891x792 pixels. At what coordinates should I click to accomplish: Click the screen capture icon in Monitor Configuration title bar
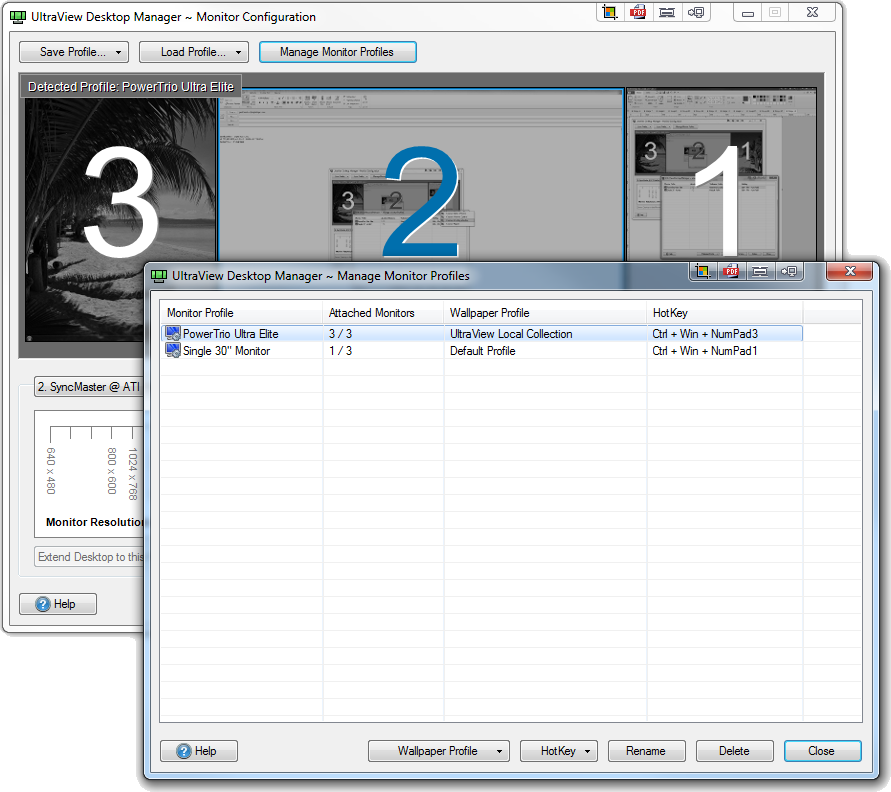click(x=610, y=12)
